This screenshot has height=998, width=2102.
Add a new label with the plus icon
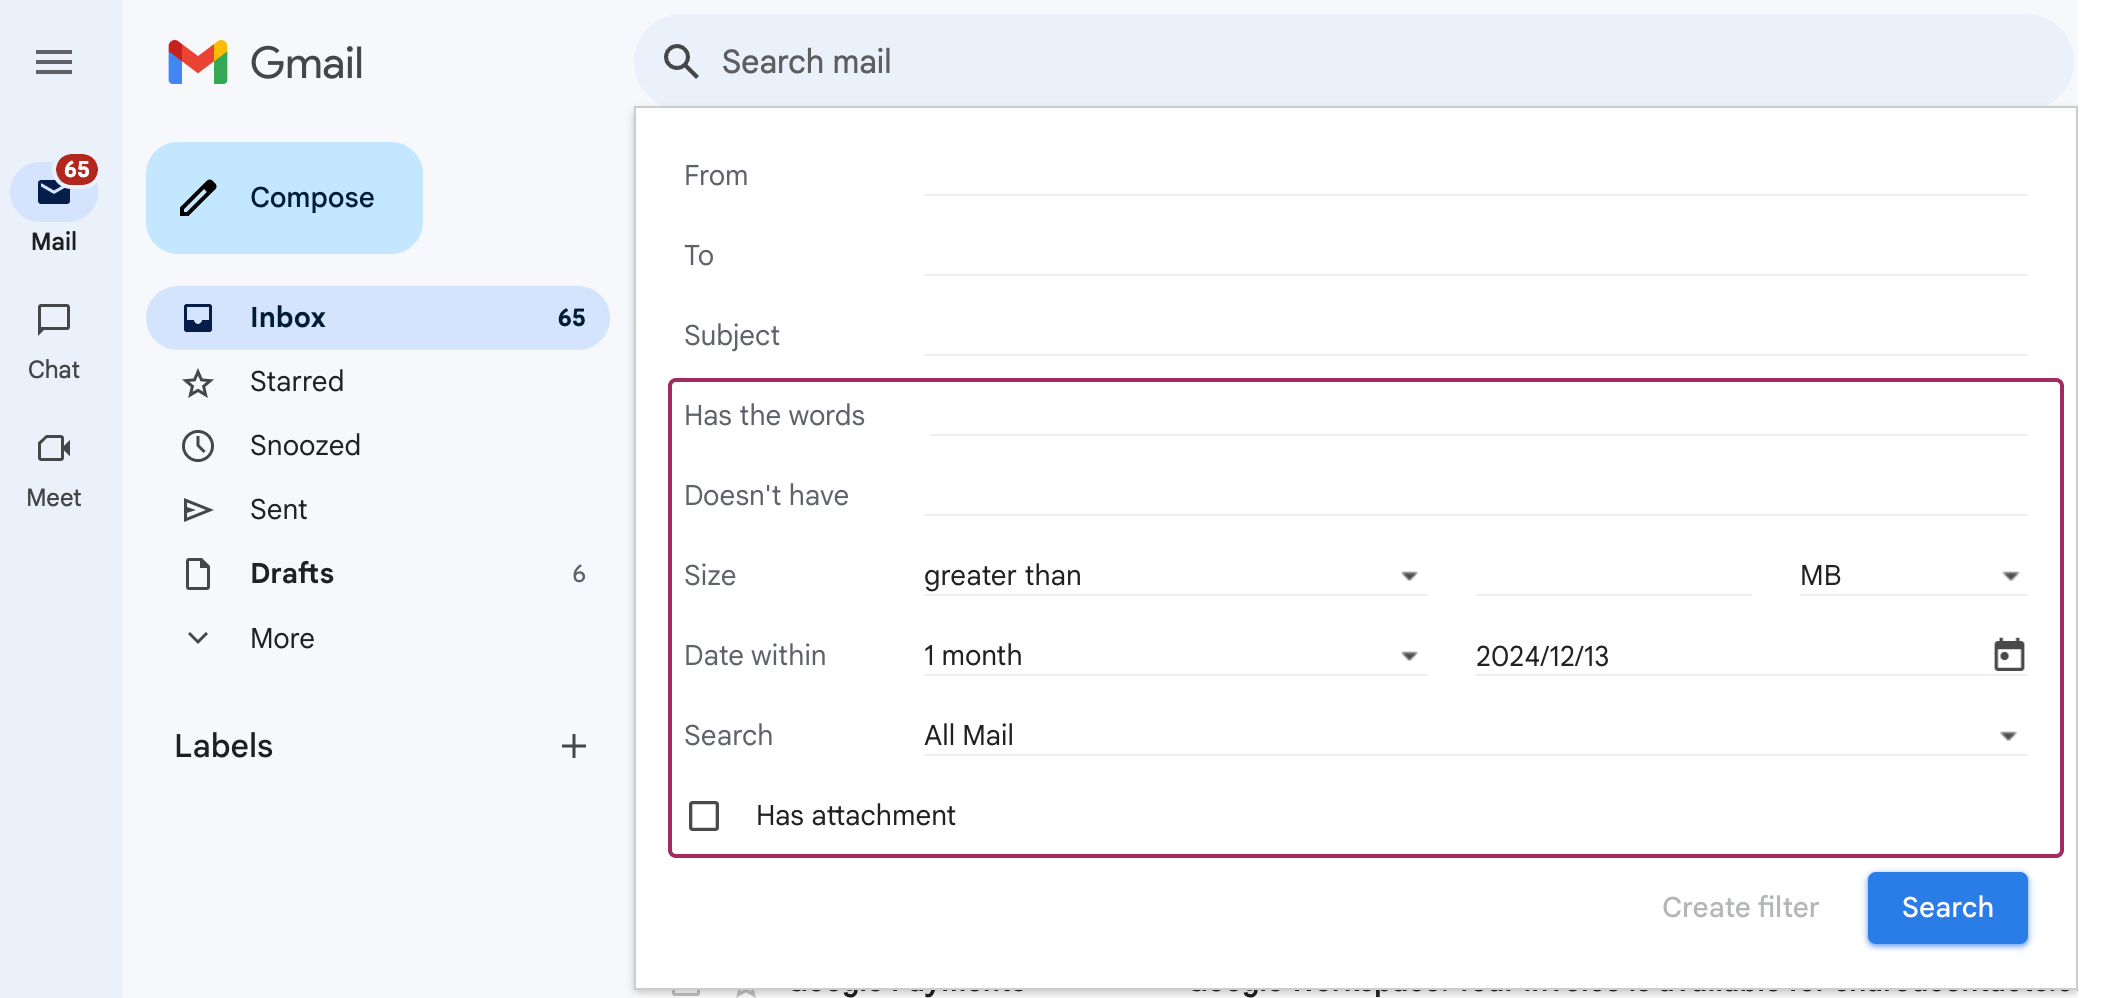click(575, 745)
